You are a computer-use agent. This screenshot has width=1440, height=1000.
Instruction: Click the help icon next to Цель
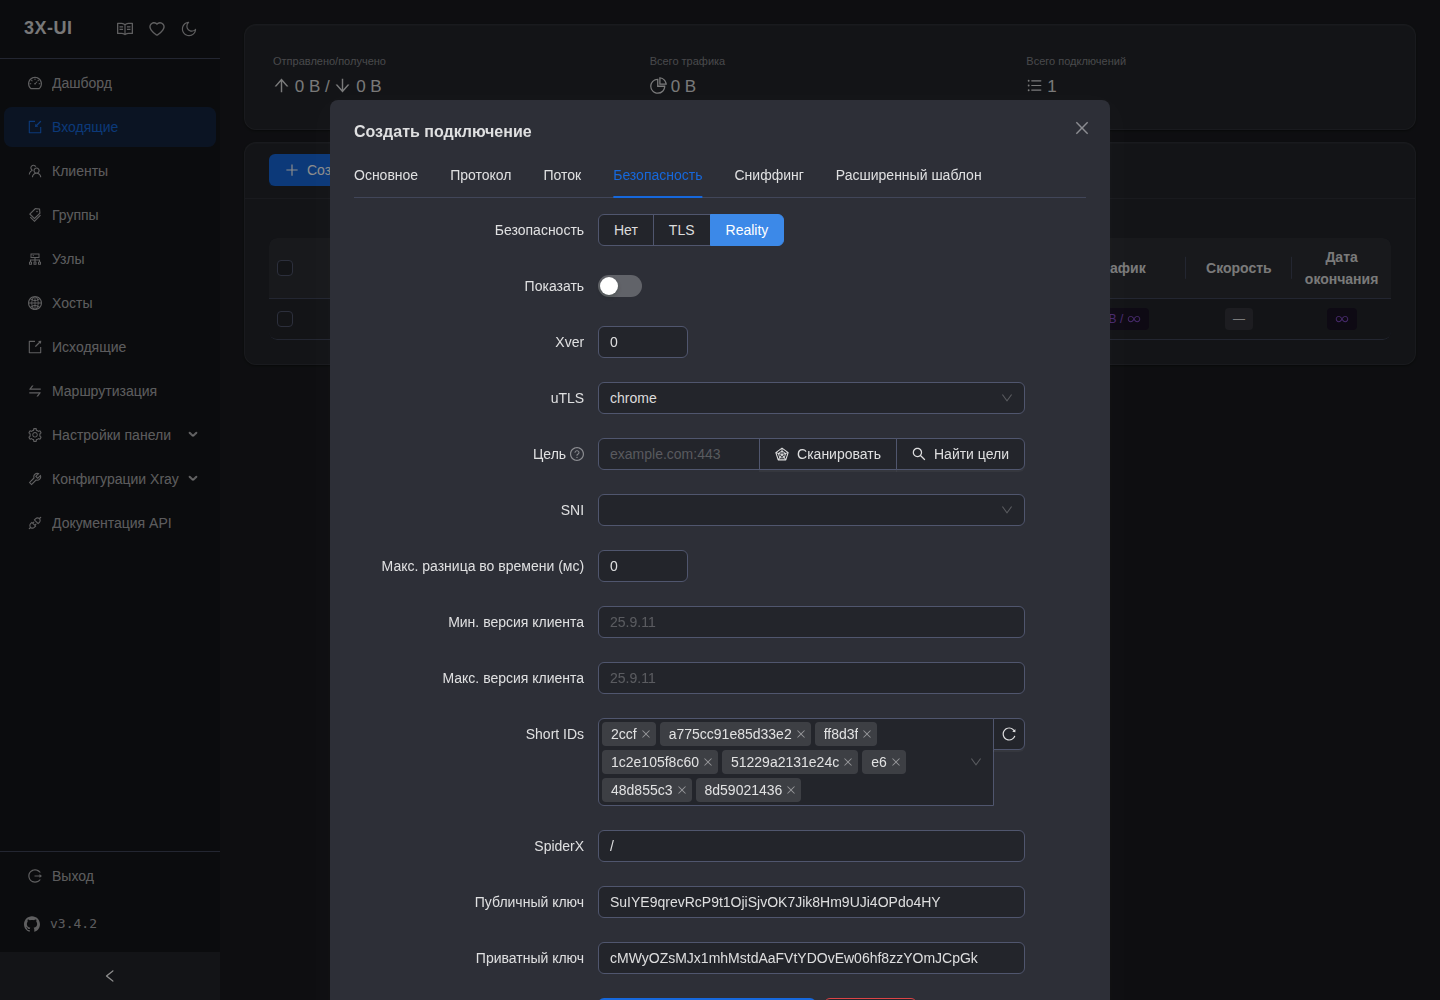tap(577, 454)
